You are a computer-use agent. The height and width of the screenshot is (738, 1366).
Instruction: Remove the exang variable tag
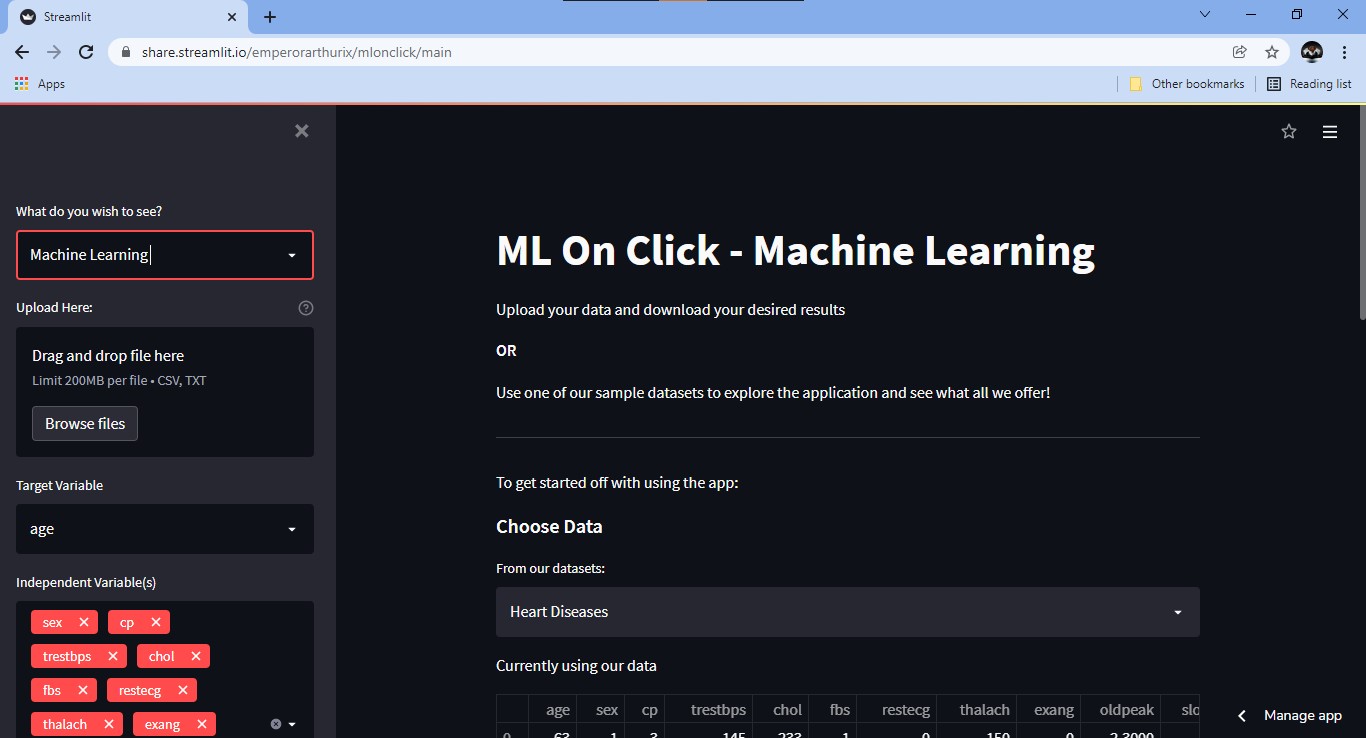click(202, 724)
